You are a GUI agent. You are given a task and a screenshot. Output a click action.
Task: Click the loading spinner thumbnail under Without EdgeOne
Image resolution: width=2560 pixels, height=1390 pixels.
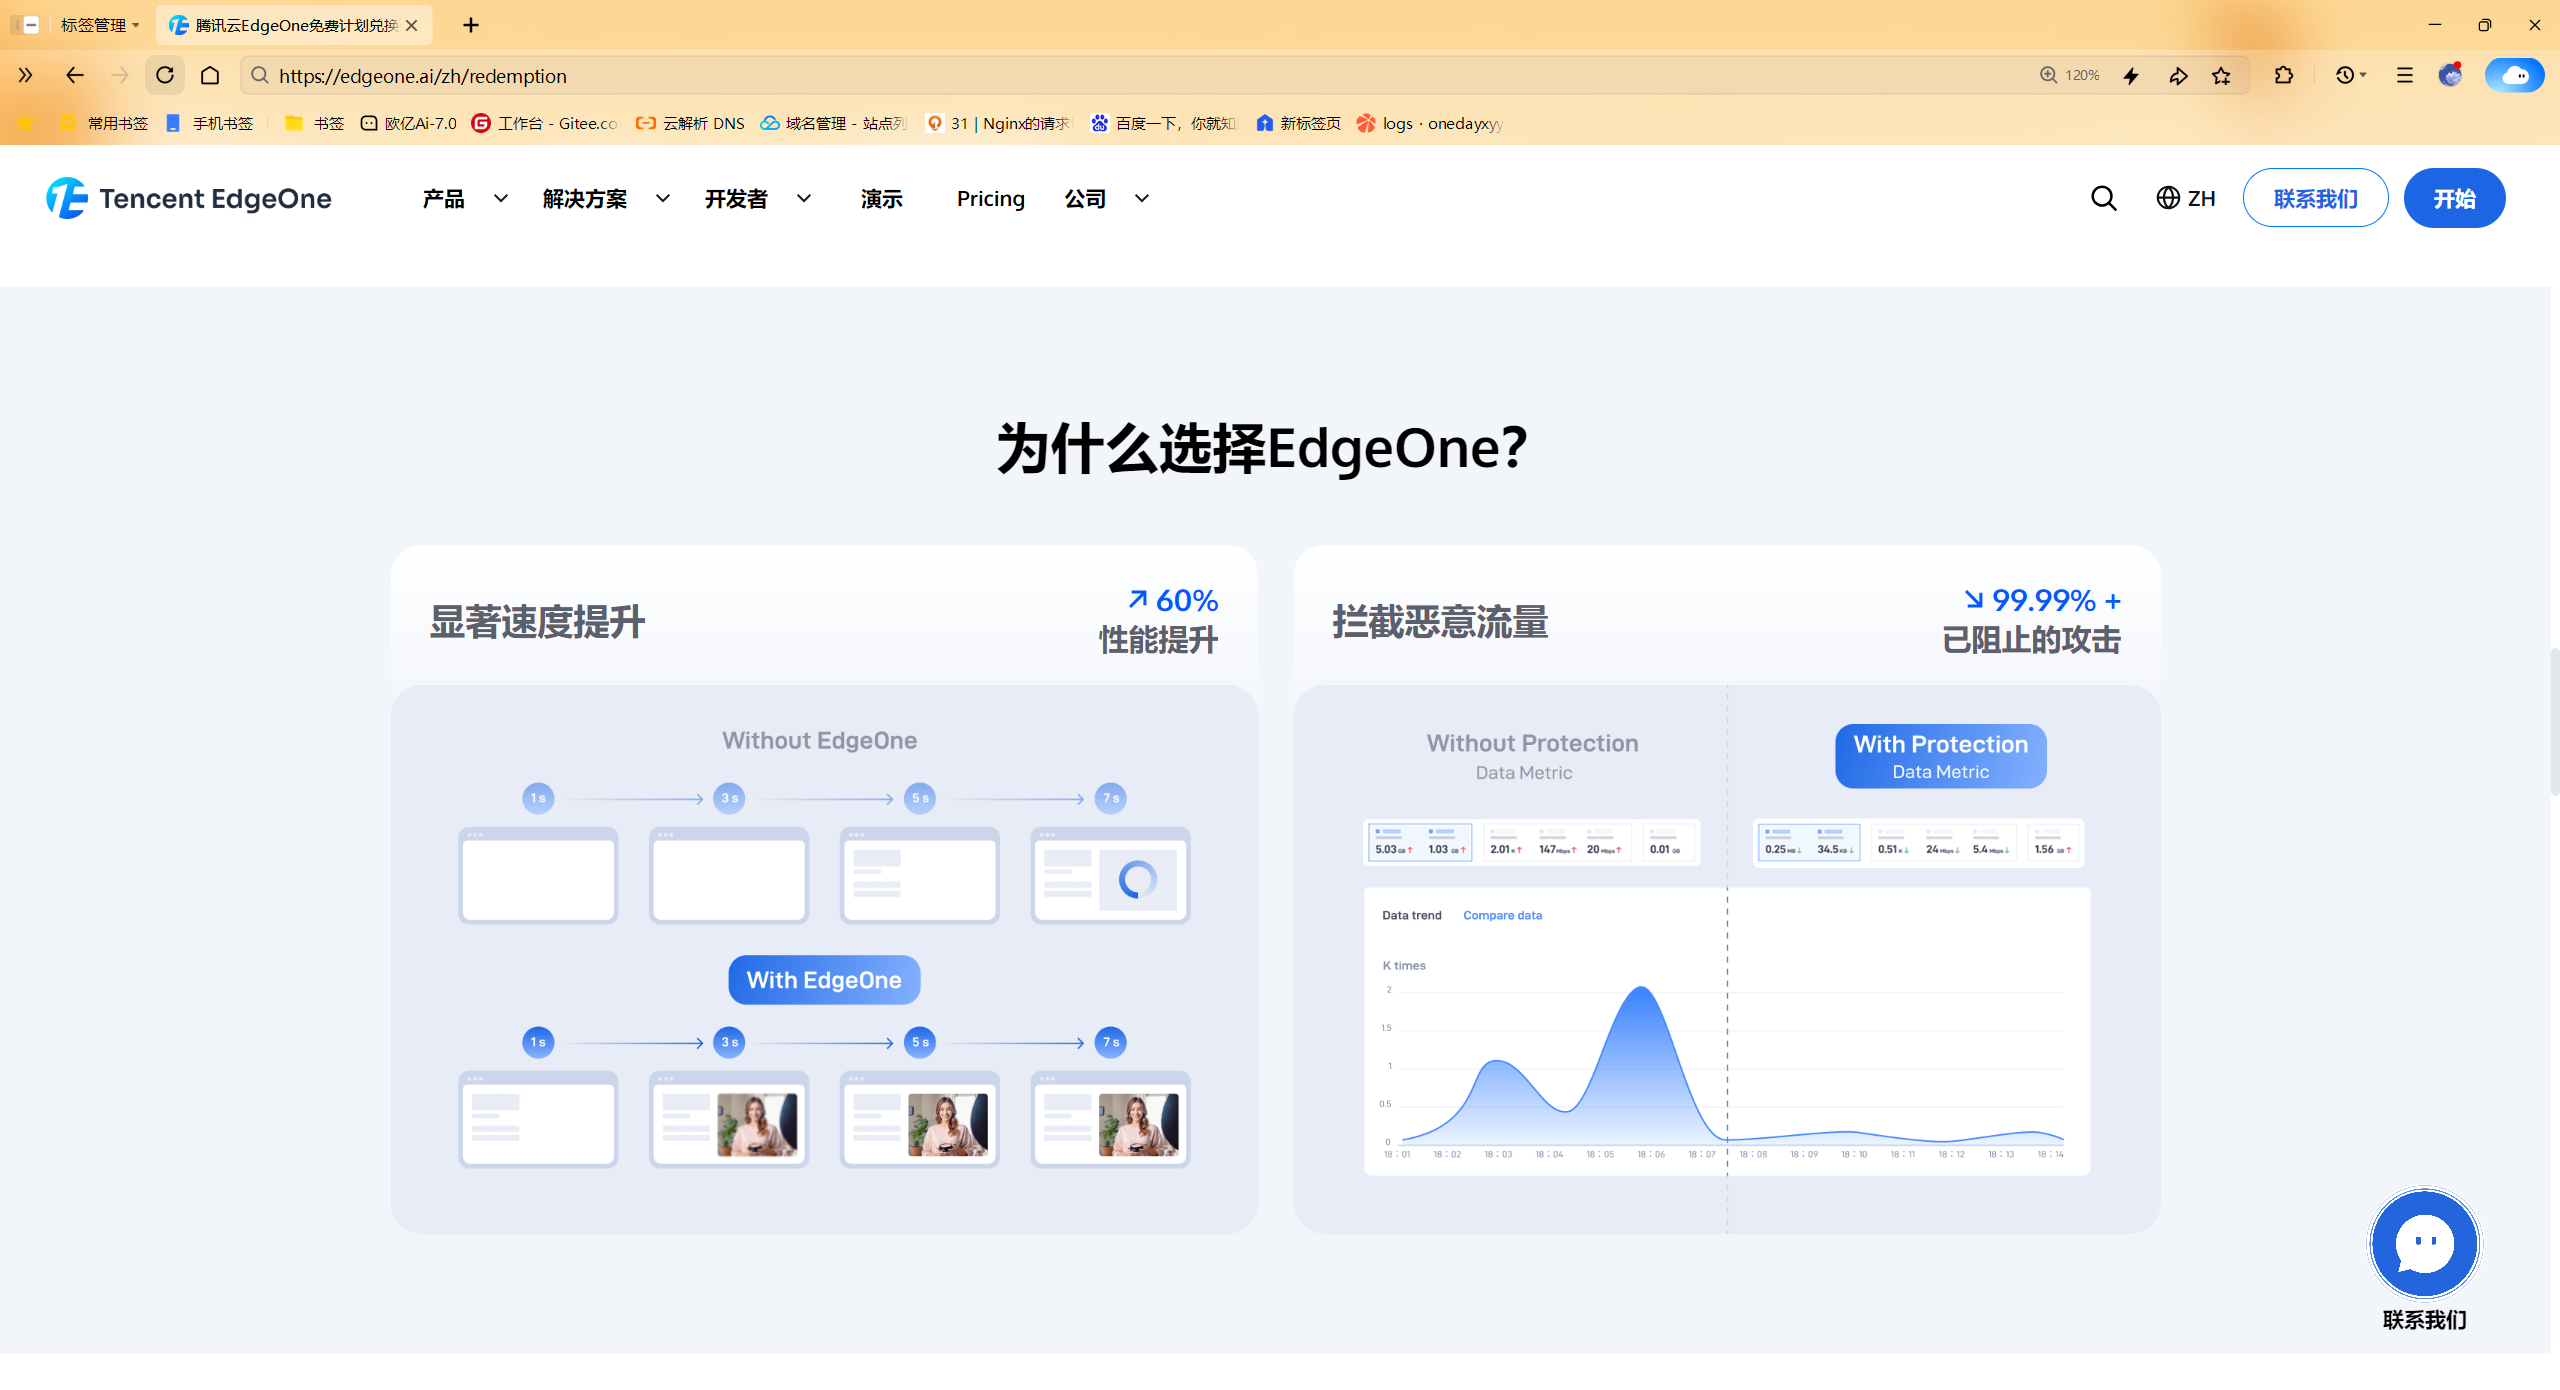pyautogui.click(x=1110, y=874)
